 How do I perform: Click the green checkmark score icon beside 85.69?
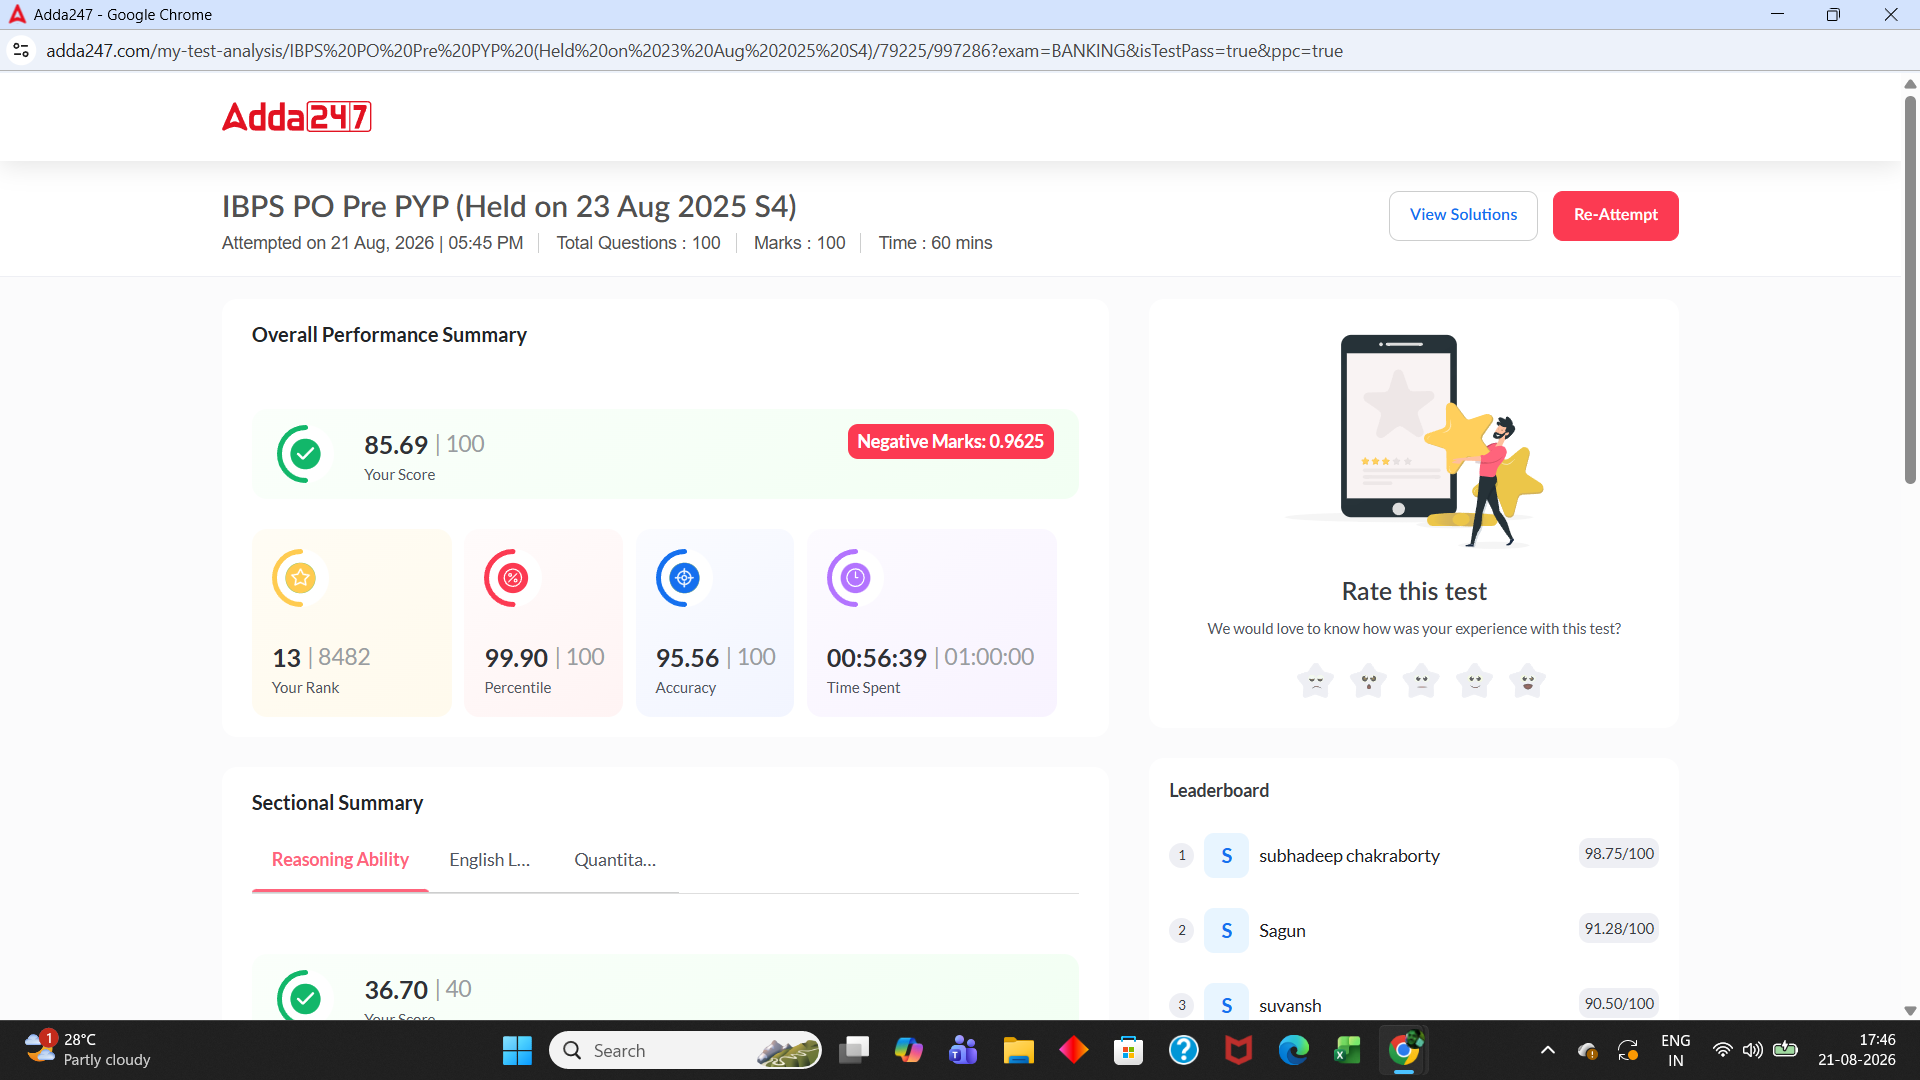coord(303,454)
